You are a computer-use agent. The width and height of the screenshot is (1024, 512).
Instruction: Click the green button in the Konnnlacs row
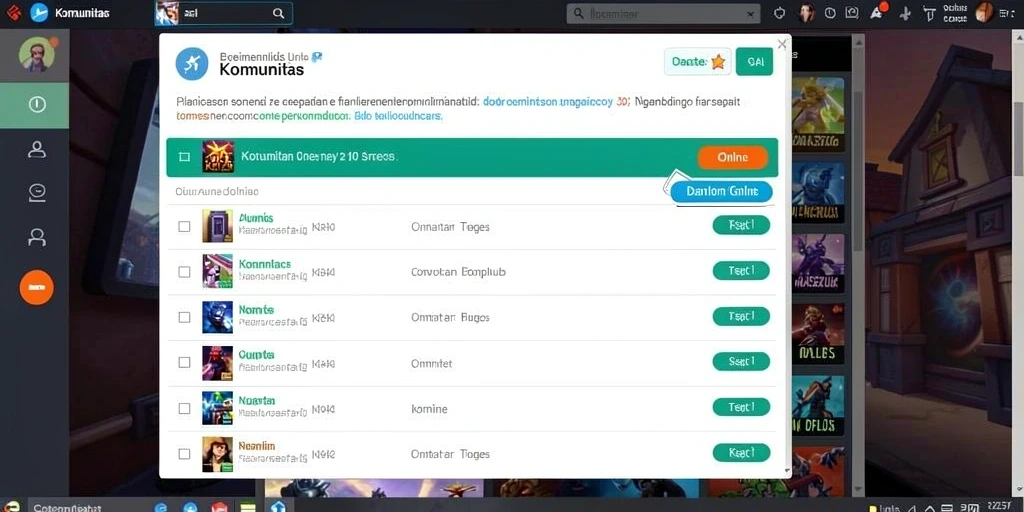(x=741, y=270)
